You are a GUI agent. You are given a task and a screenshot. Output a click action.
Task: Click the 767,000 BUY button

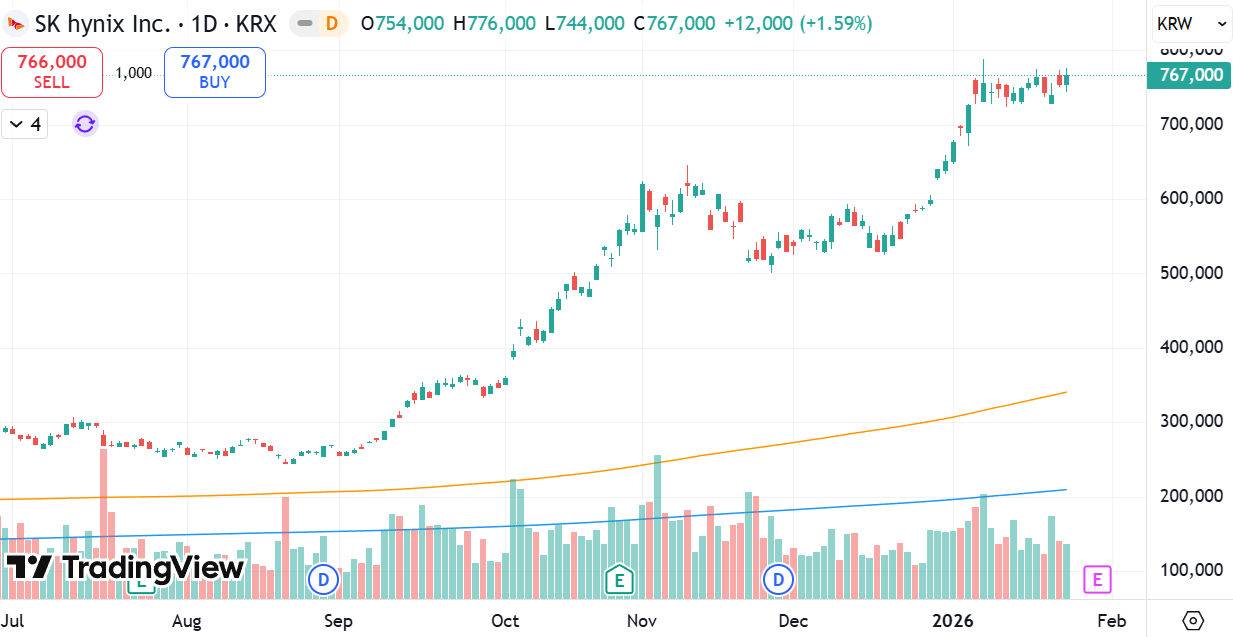pos(215,72)
